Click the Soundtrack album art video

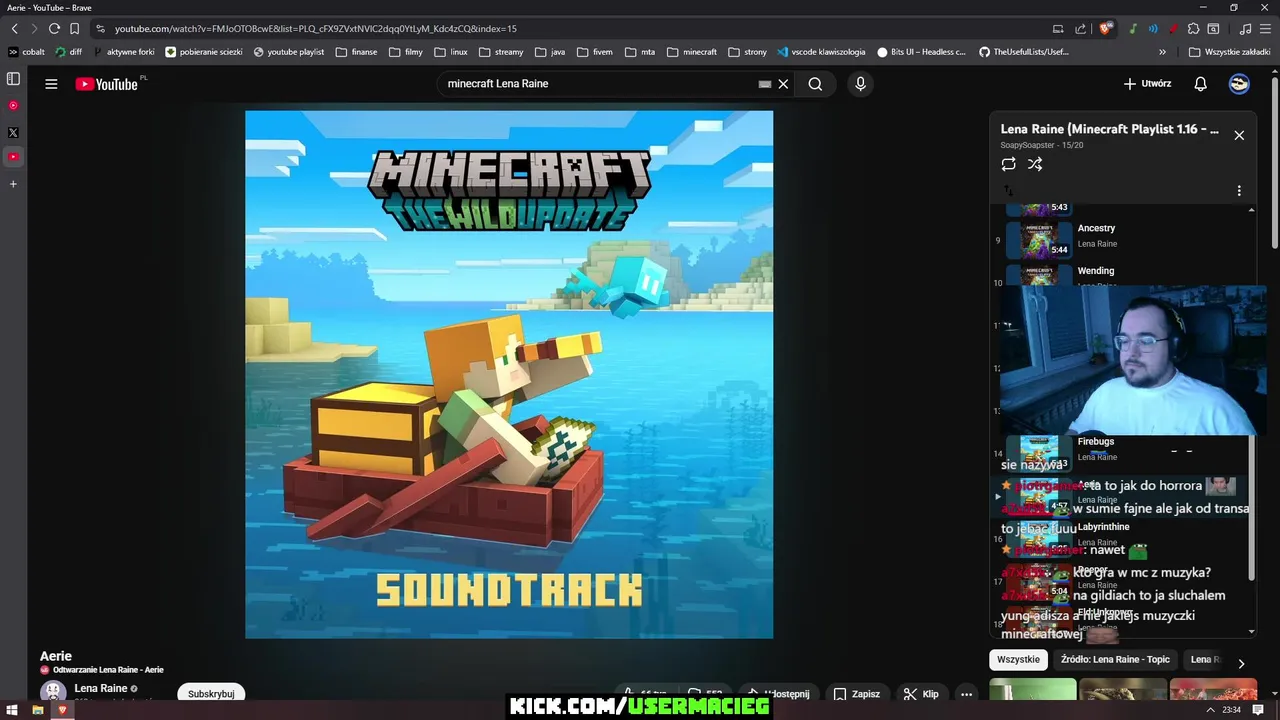point(509,374)
